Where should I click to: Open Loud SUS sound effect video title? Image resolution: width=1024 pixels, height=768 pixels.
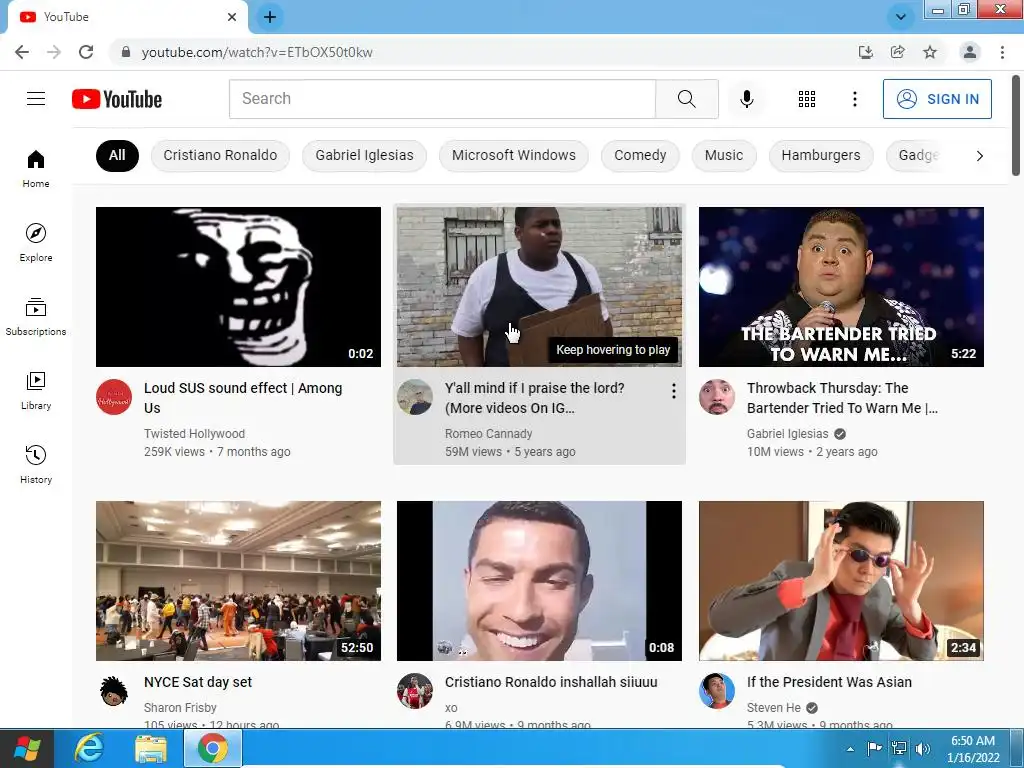pyautogui.click(x=243, y=398)
